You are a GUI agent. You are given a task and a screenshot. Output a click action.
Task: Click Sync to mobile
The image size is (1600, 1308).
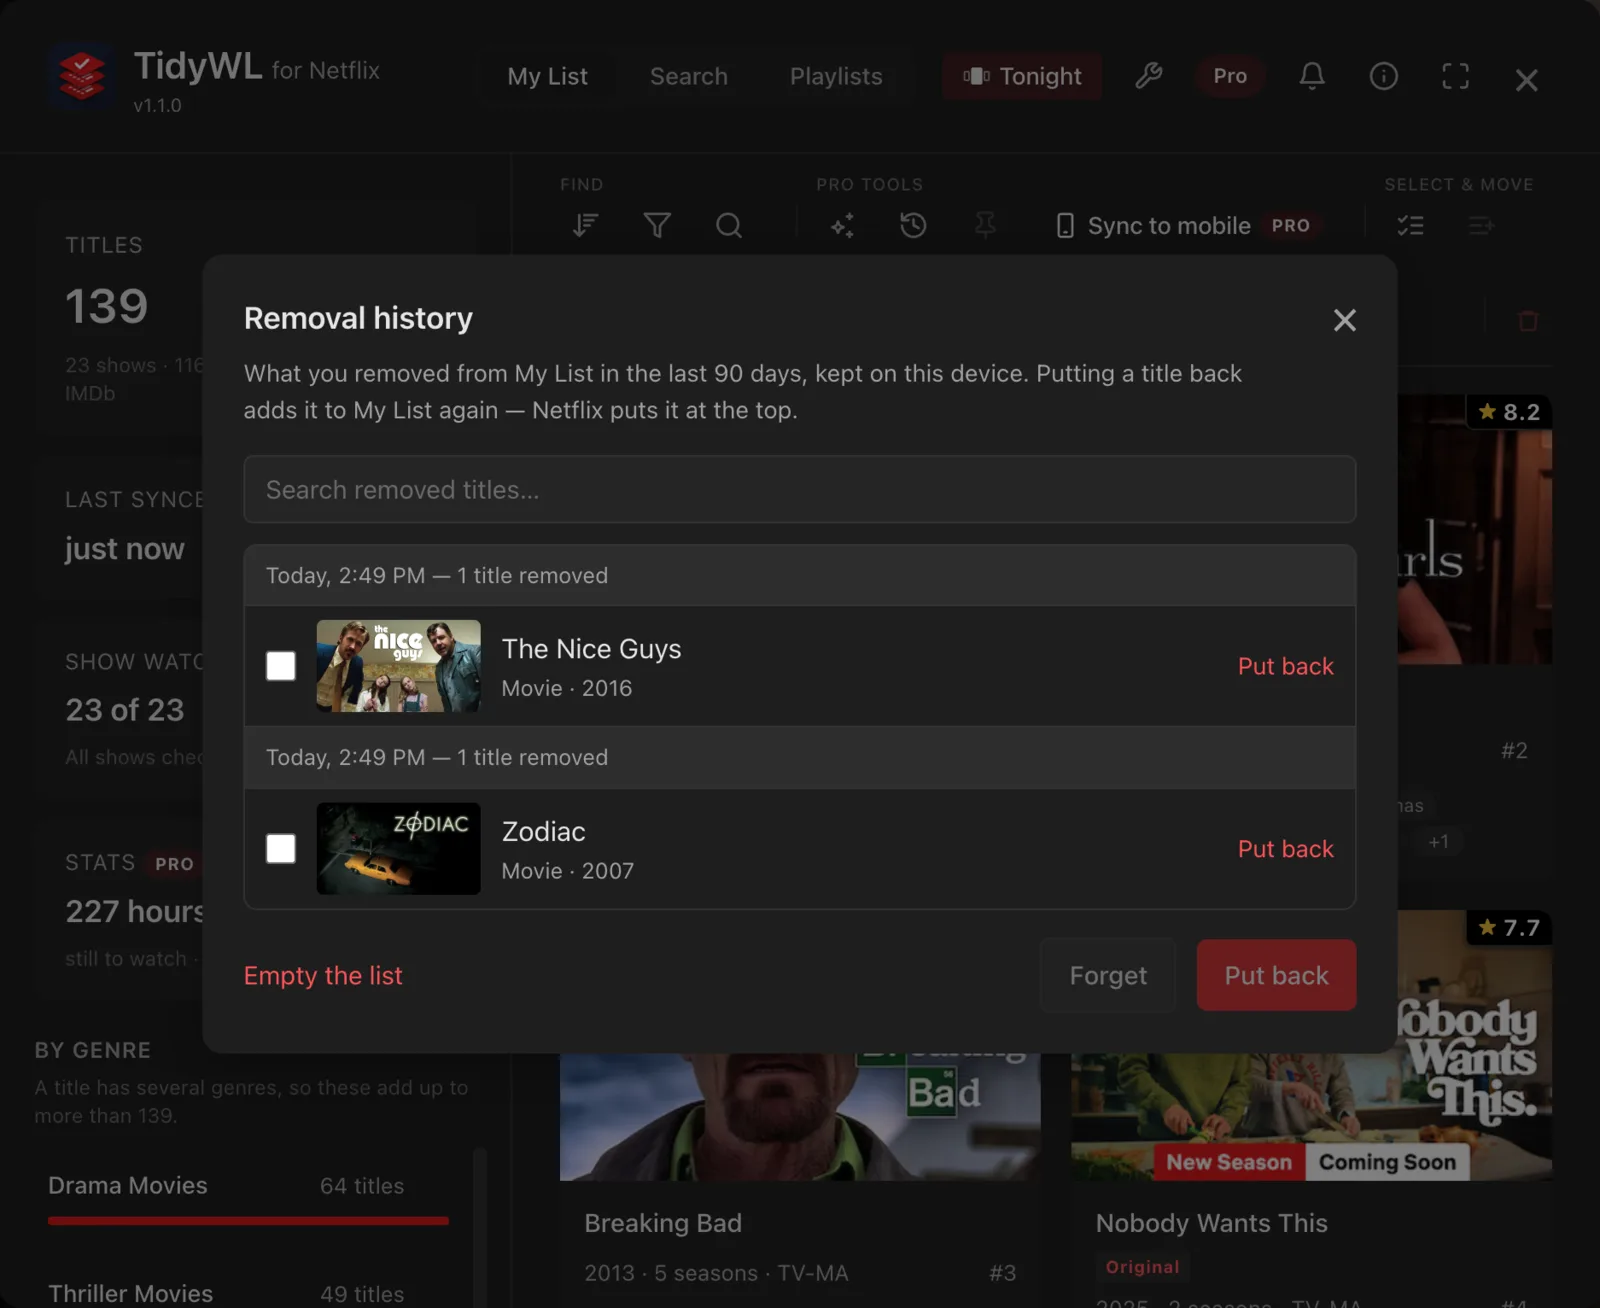click(1189, 225)
